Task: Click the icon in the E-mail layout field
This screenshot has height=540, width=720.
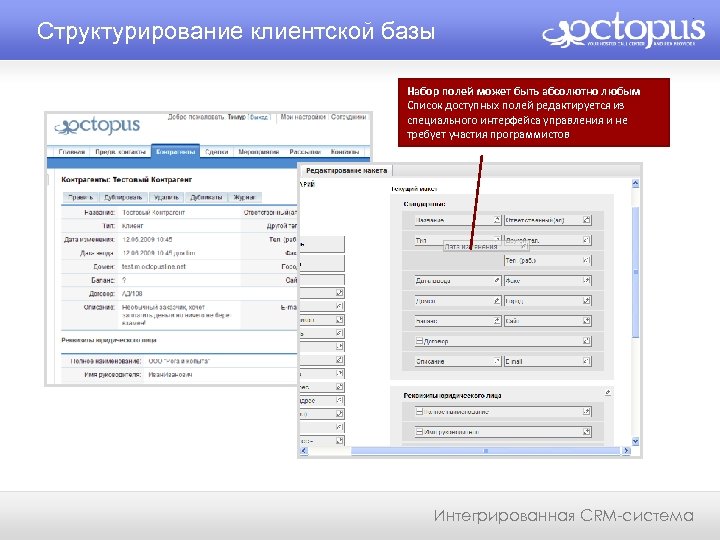Action: point(586,361)
